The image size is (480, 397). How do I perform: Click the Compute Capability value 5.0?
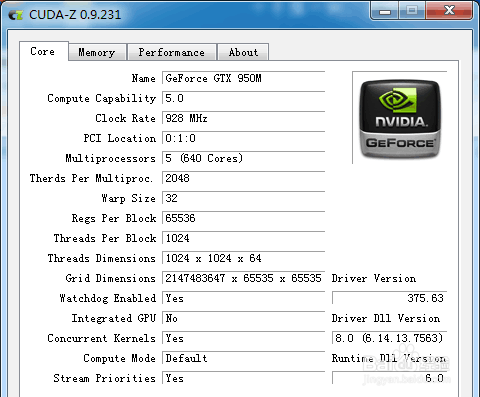[244, 98]
